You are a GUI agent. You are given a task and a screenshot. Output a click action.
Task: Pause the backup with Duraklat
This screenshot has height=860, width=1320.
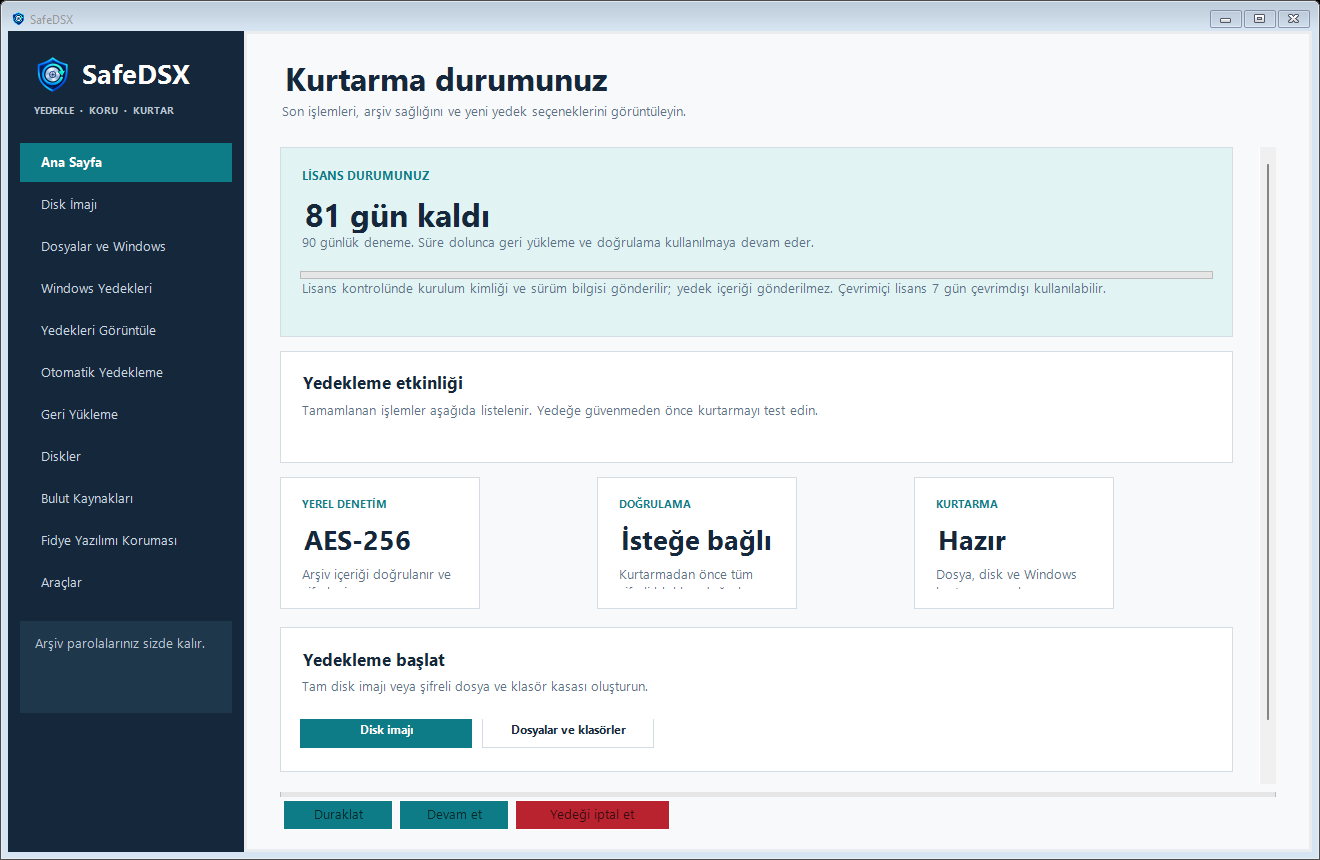click(x=338, y=815)
